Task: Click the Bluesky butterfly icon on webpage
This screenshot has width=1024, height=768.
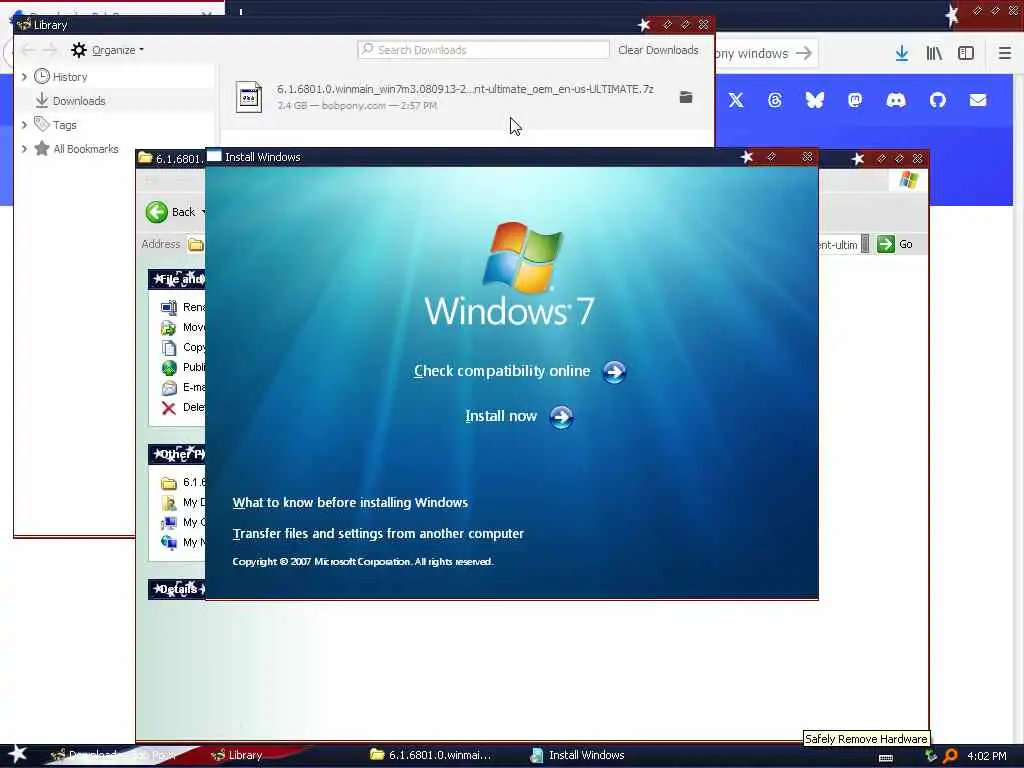Action: (x=815, y=100)
